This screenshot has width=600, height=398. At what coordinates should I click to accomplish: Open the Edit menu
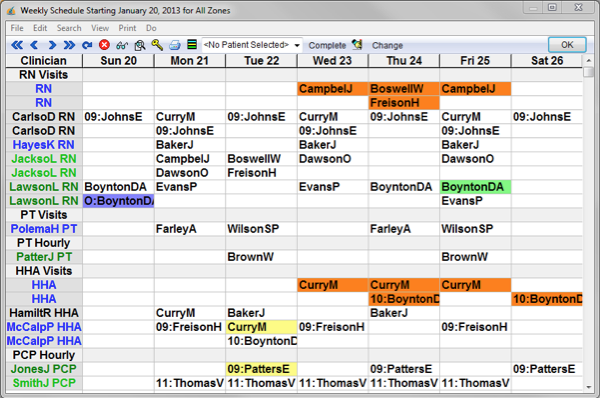[x=40, y=28]
